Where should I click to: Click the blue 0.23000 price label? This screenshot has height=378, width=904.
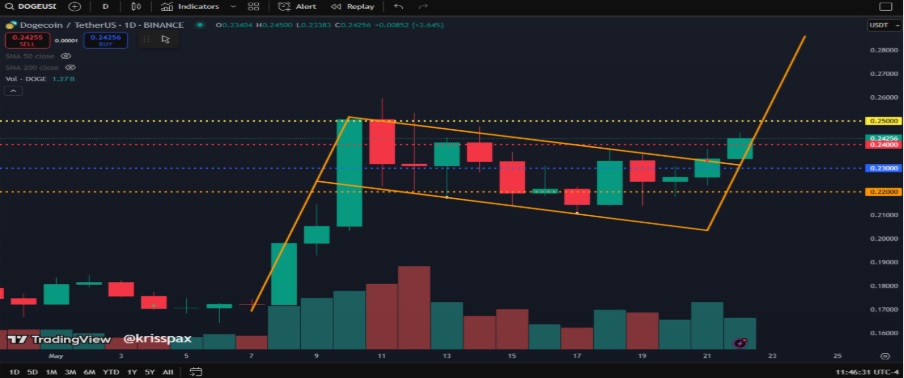[x=882, y=168]
